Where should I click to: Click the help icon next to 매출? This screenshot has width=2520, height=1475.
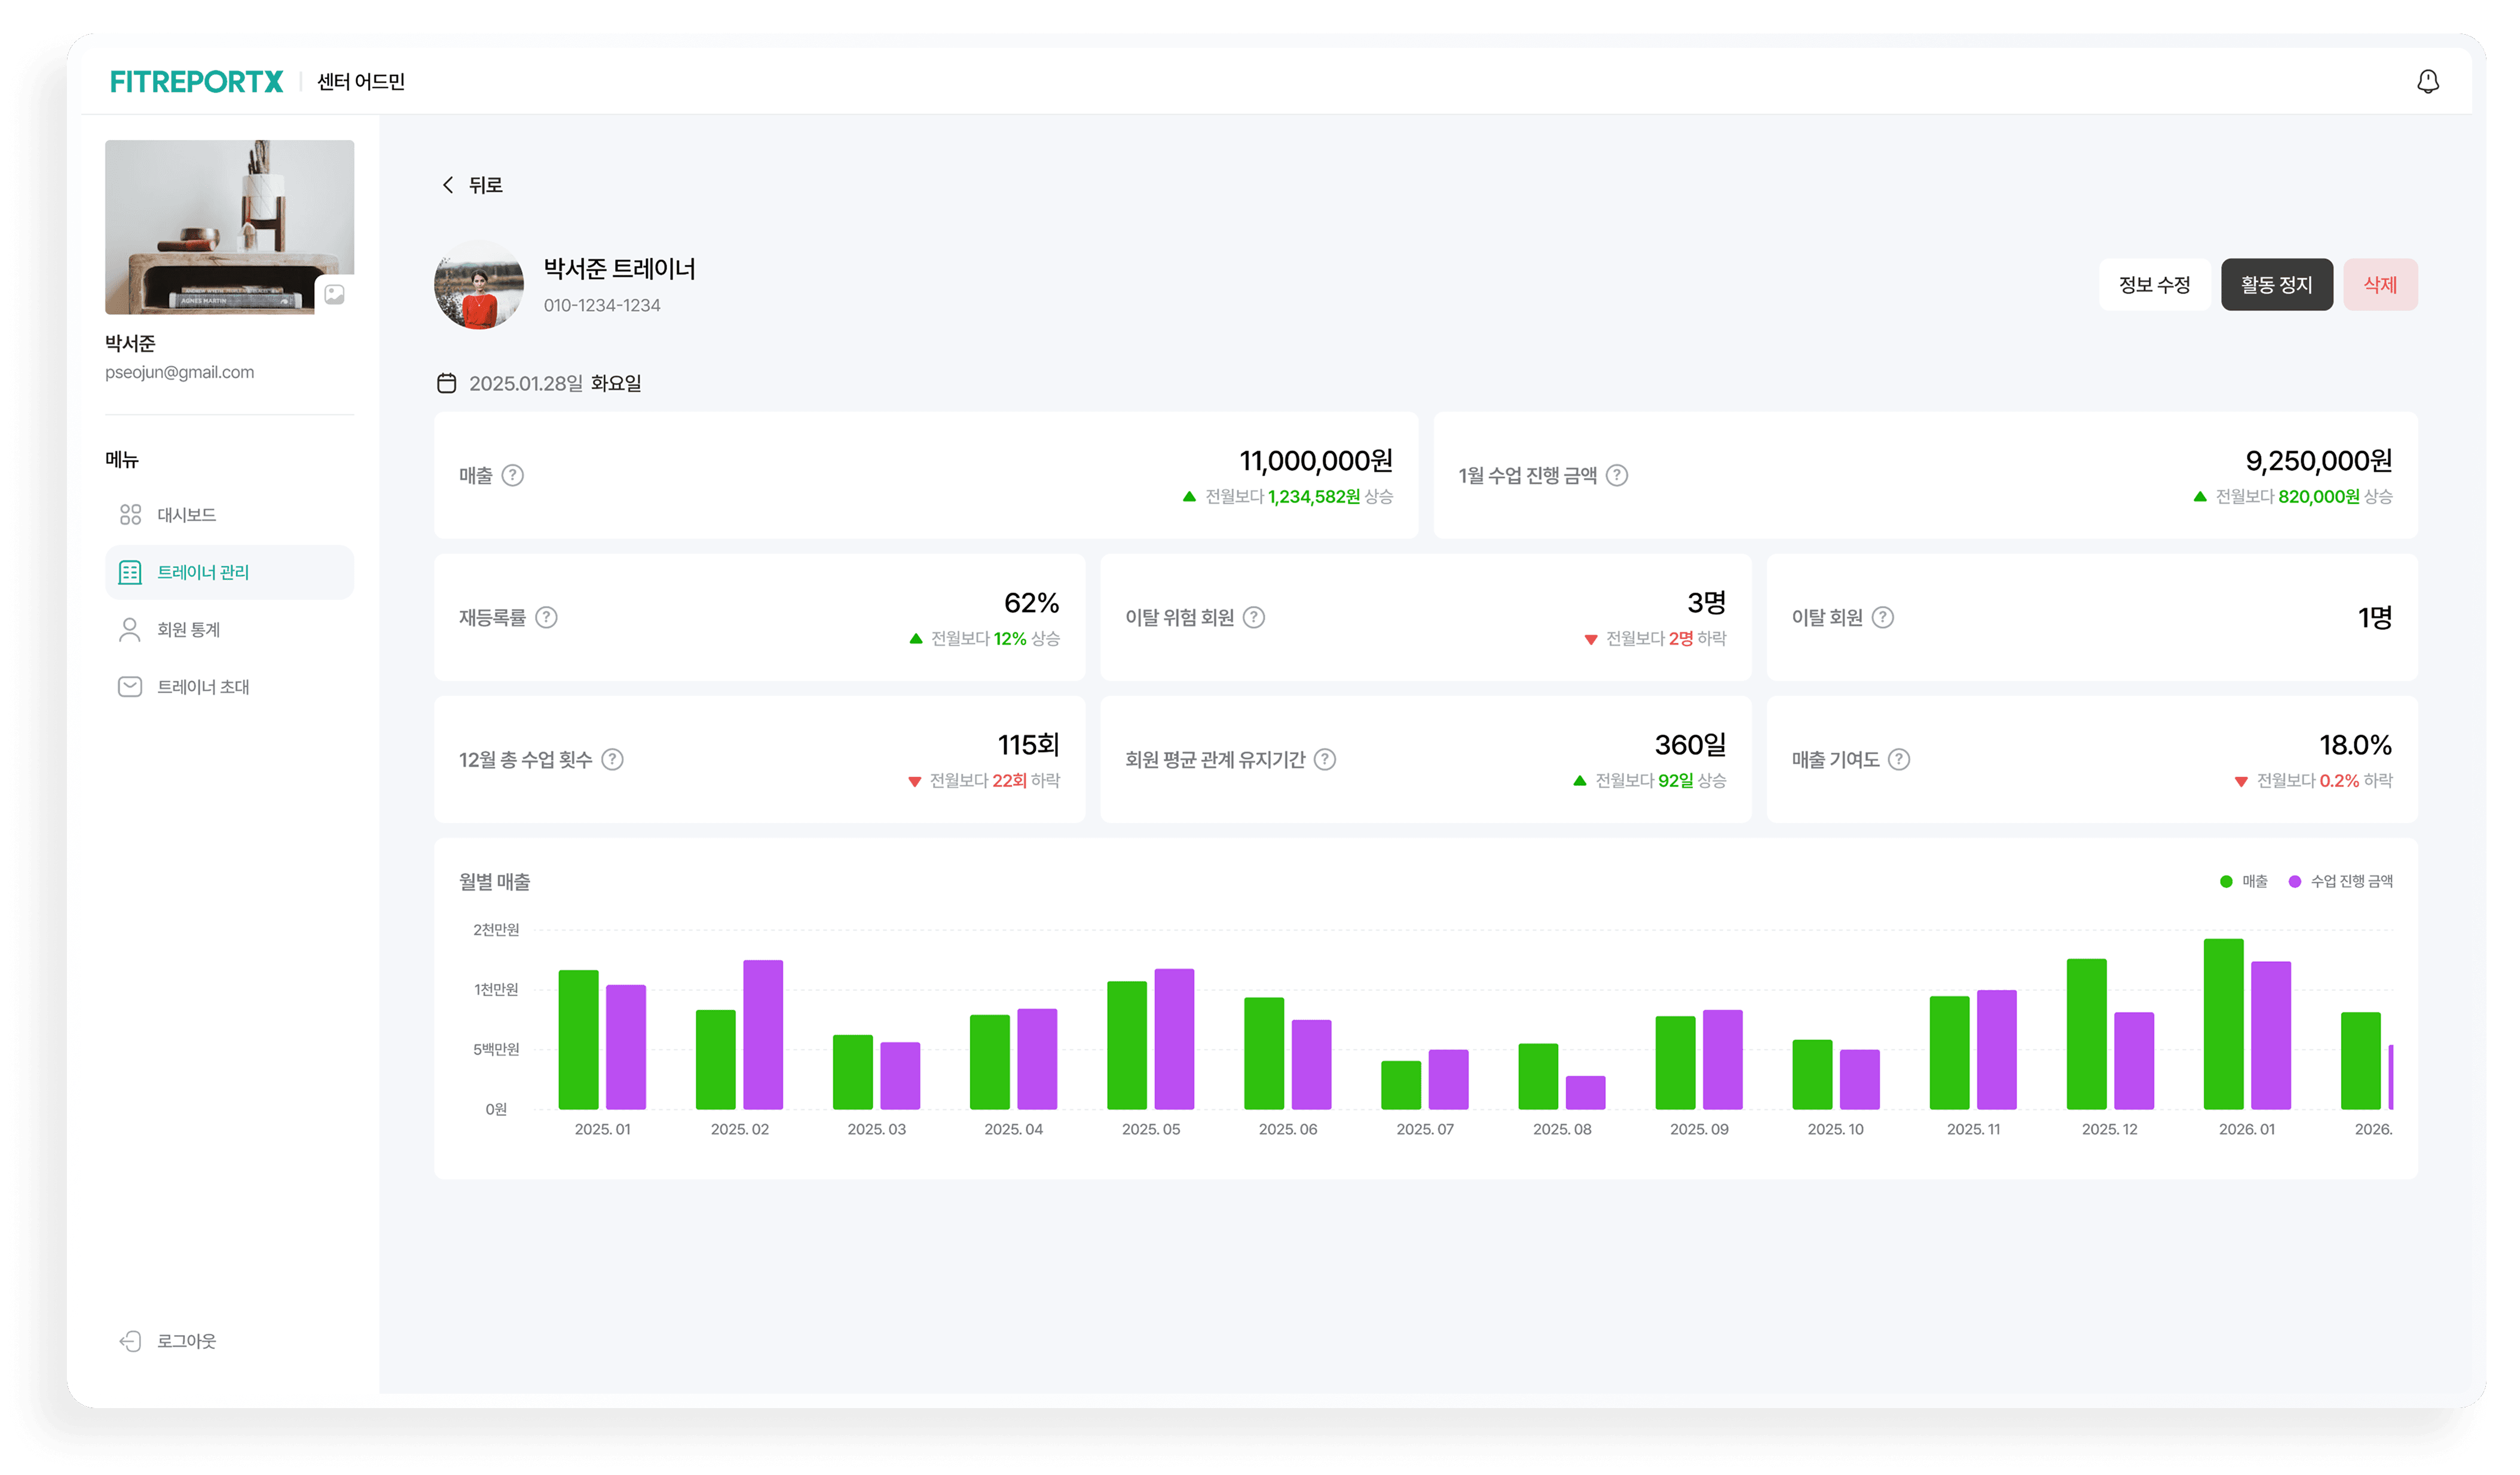tap(513, 475)
